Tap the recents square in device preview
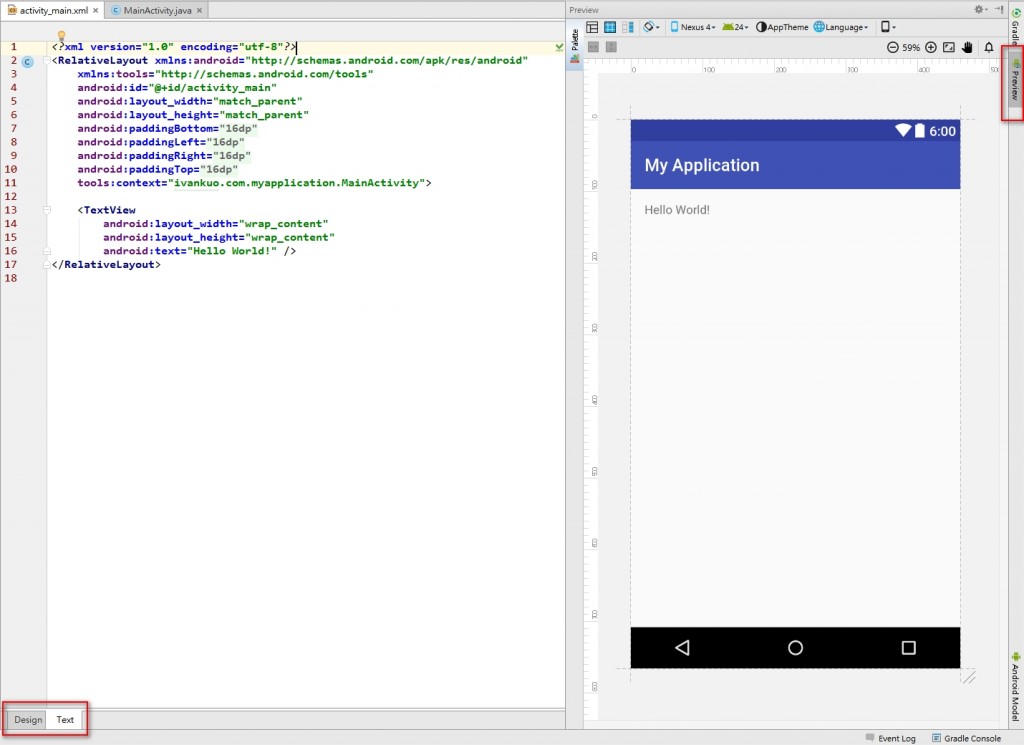 908,648
